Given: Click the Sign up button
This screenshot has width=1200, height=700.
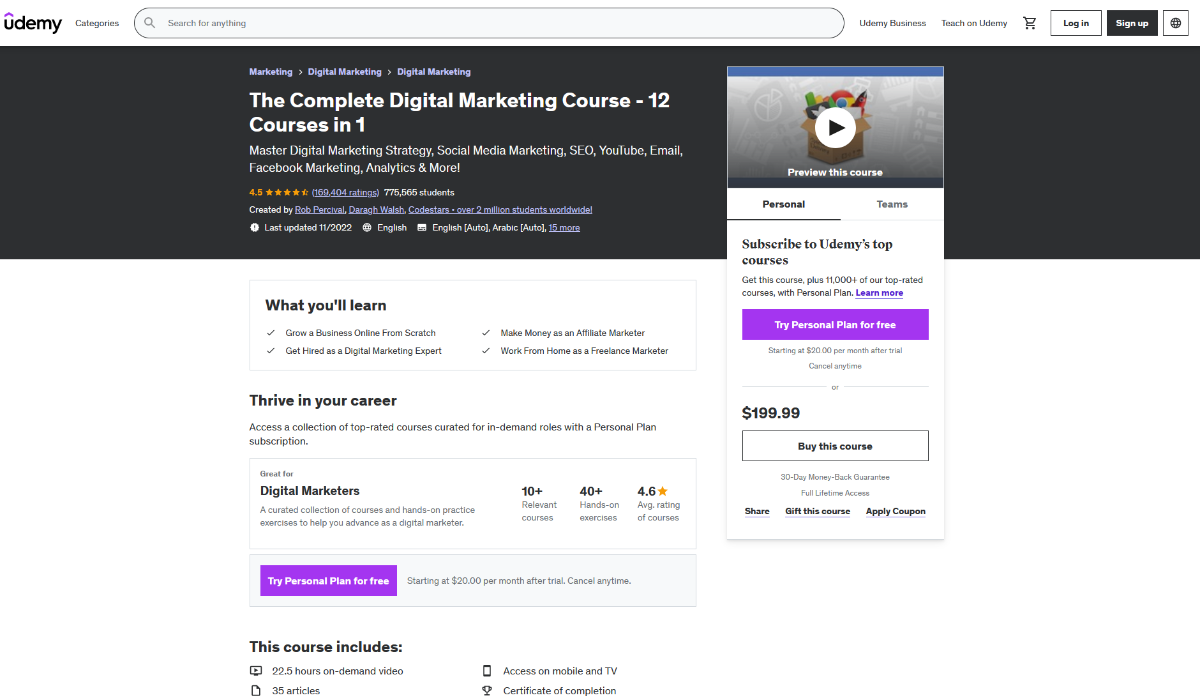Looking at the screenshot, I should (x=1132, y=23).
